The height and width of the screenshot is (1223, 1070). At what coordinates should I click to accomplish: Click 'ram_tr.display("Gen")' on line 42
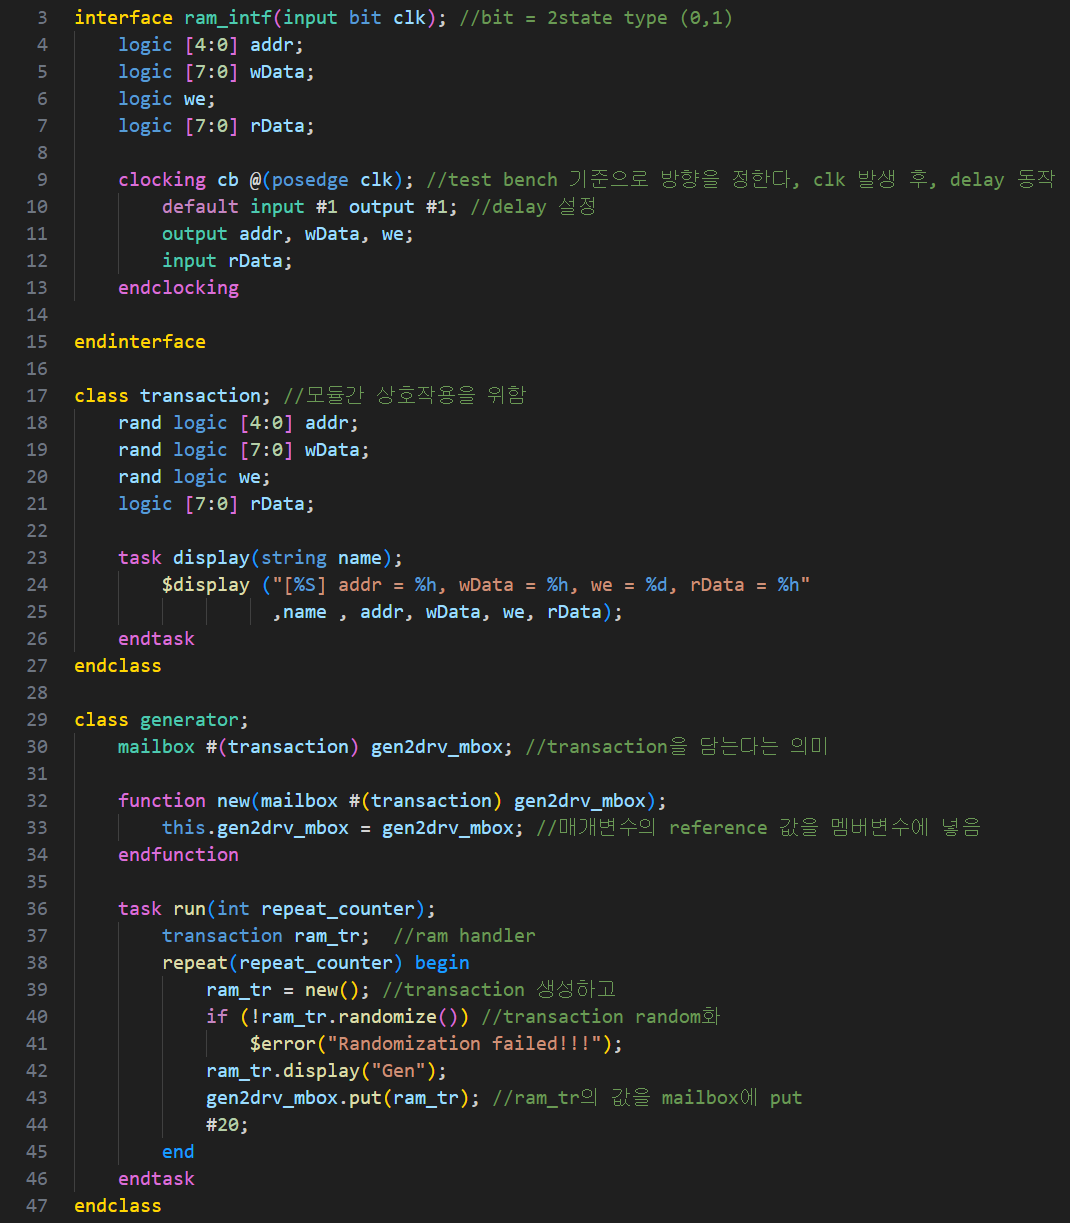point(321,1071)
